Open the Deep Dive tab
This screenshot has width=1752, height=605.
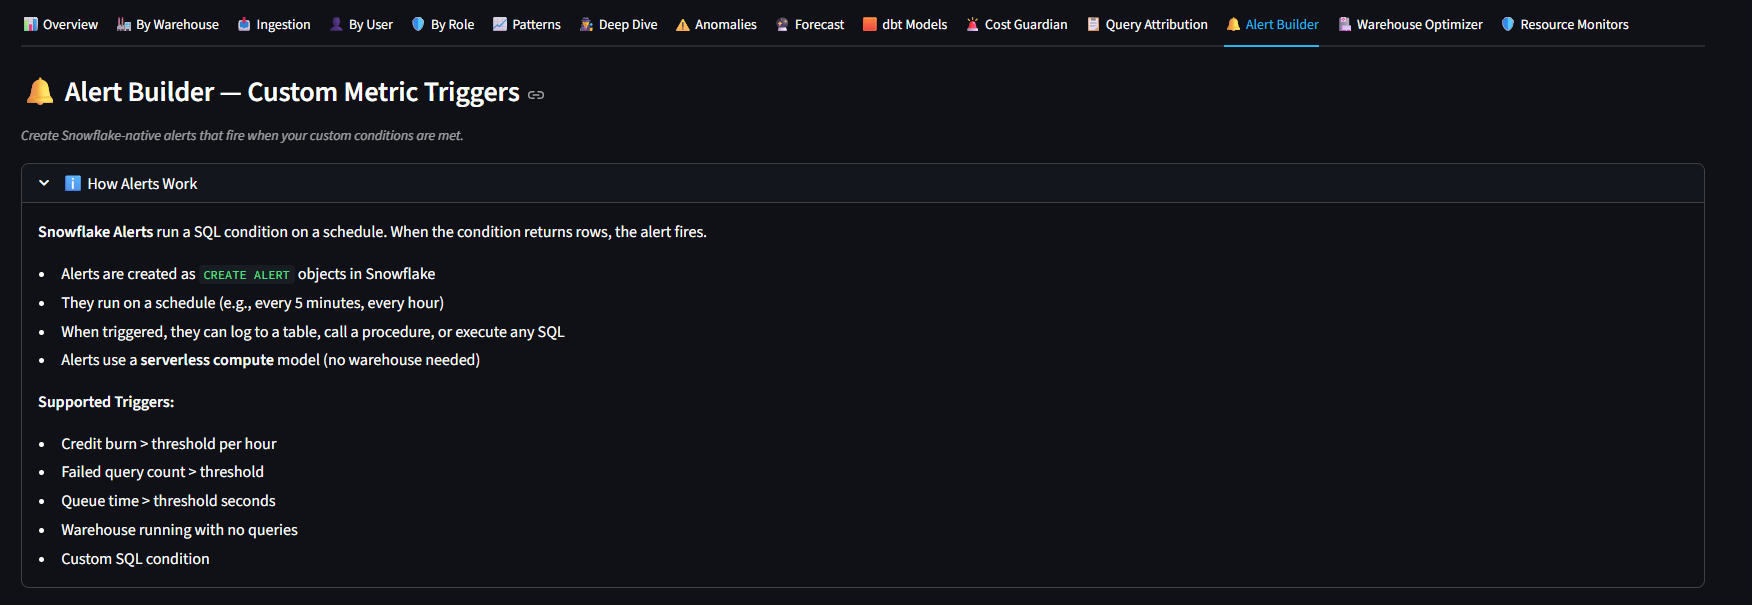[618, 24]
